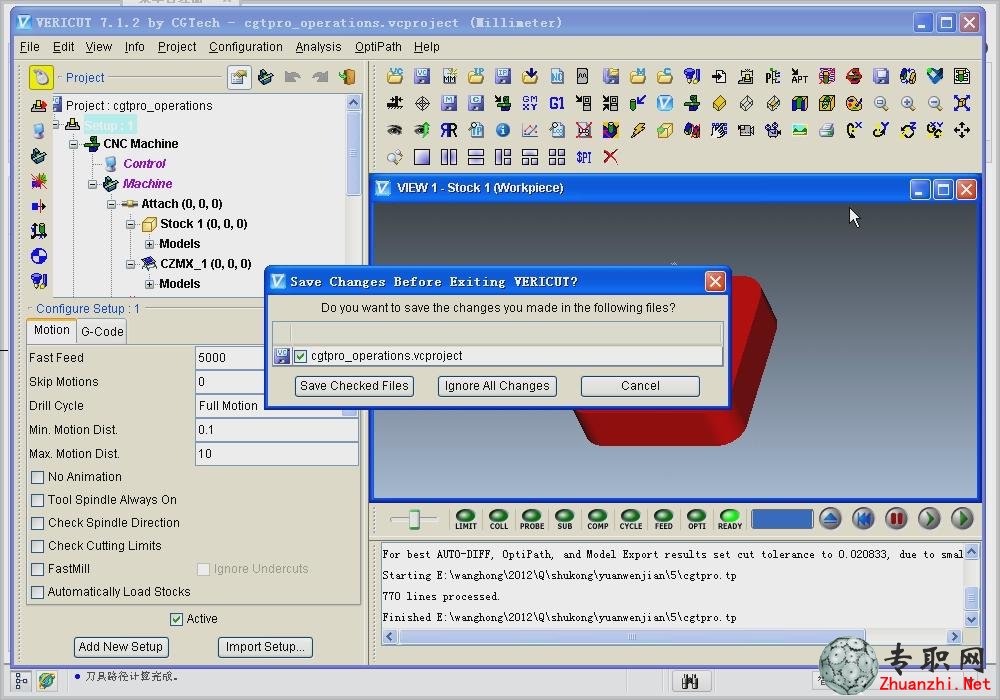Image resolution: width=1000 pixels, height=700 pixels.
Task: Click the Max. Motion Dist. input field
Action: (277, 454)
